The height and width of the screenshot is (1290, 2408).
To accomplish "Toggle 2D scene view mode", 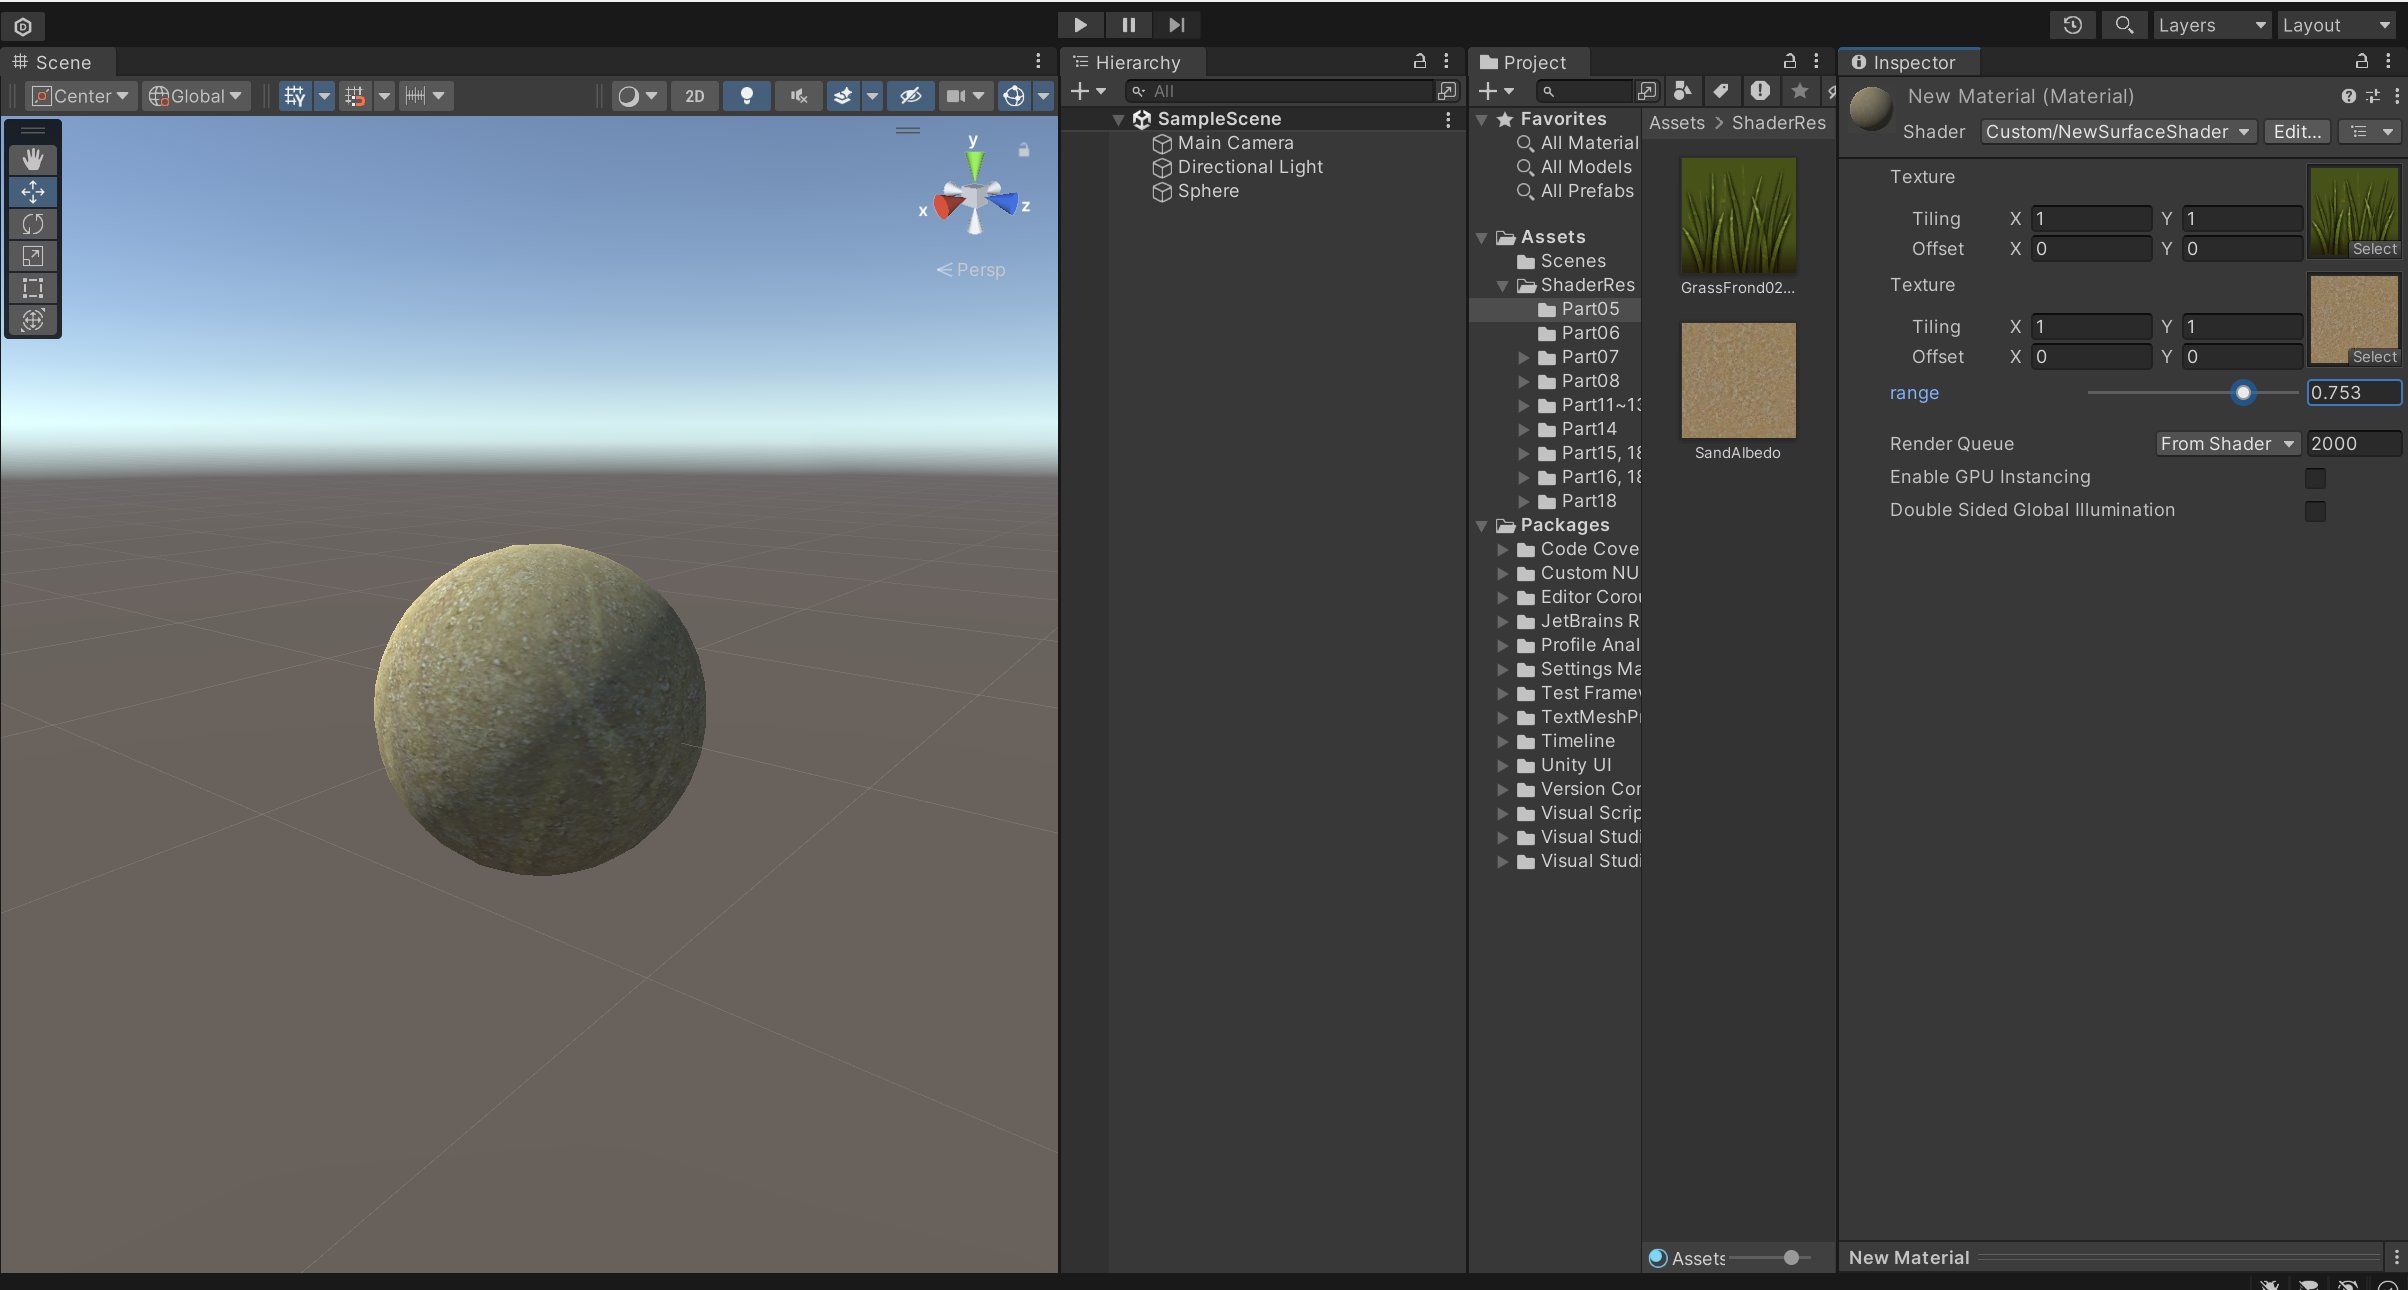I will coord(694,96).
